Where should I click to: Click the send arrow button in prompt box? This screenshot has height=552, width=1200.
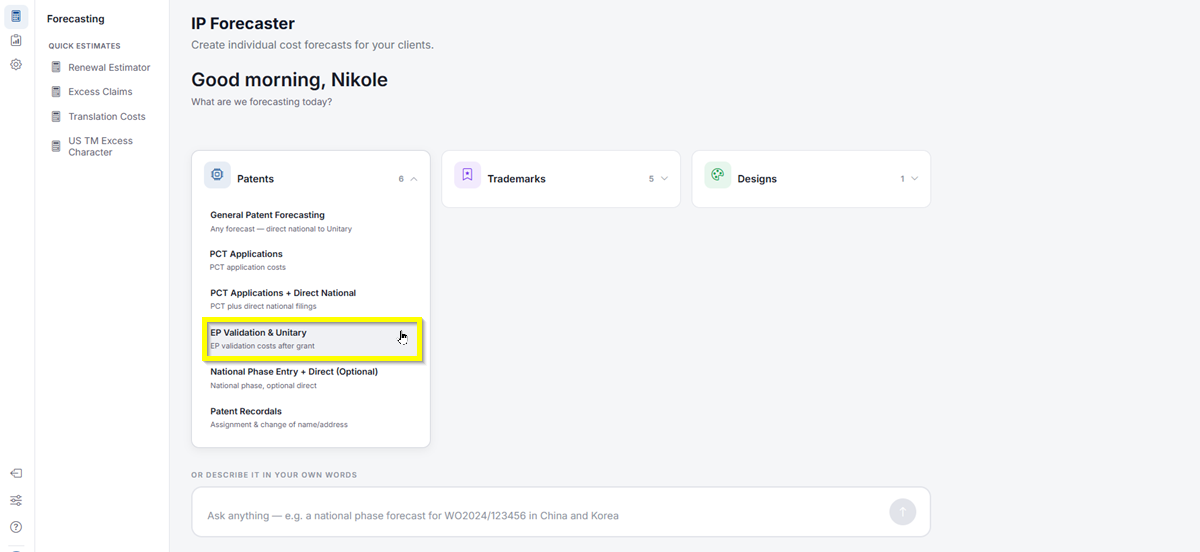(x=902, y=512)
